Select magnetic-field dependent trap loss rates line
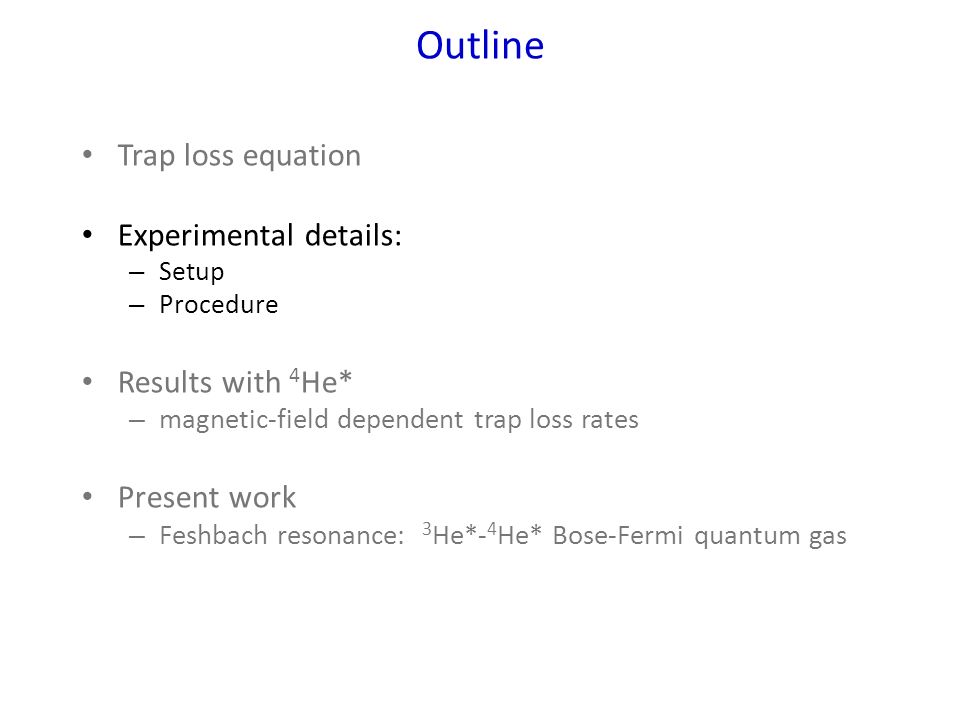The width and height of the screenshot is (960, 720). [x=399, y=419]
